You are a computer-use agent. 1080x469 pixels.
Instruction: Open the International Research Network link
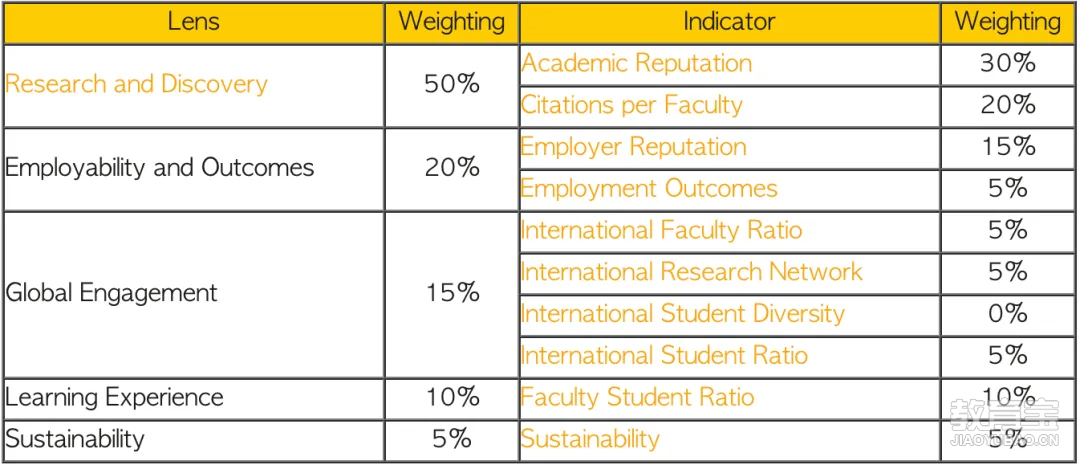[692, 272]
